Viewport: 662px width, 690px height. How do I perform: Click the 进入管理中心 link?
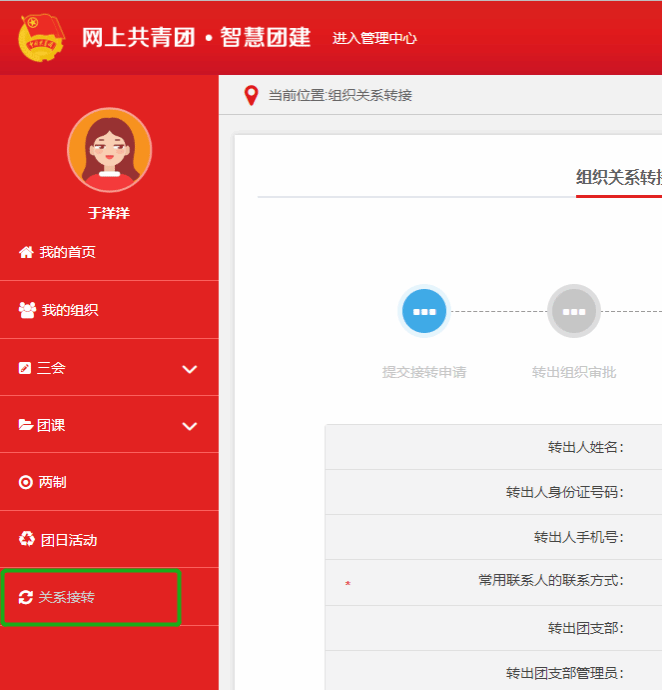click(374, 39)
